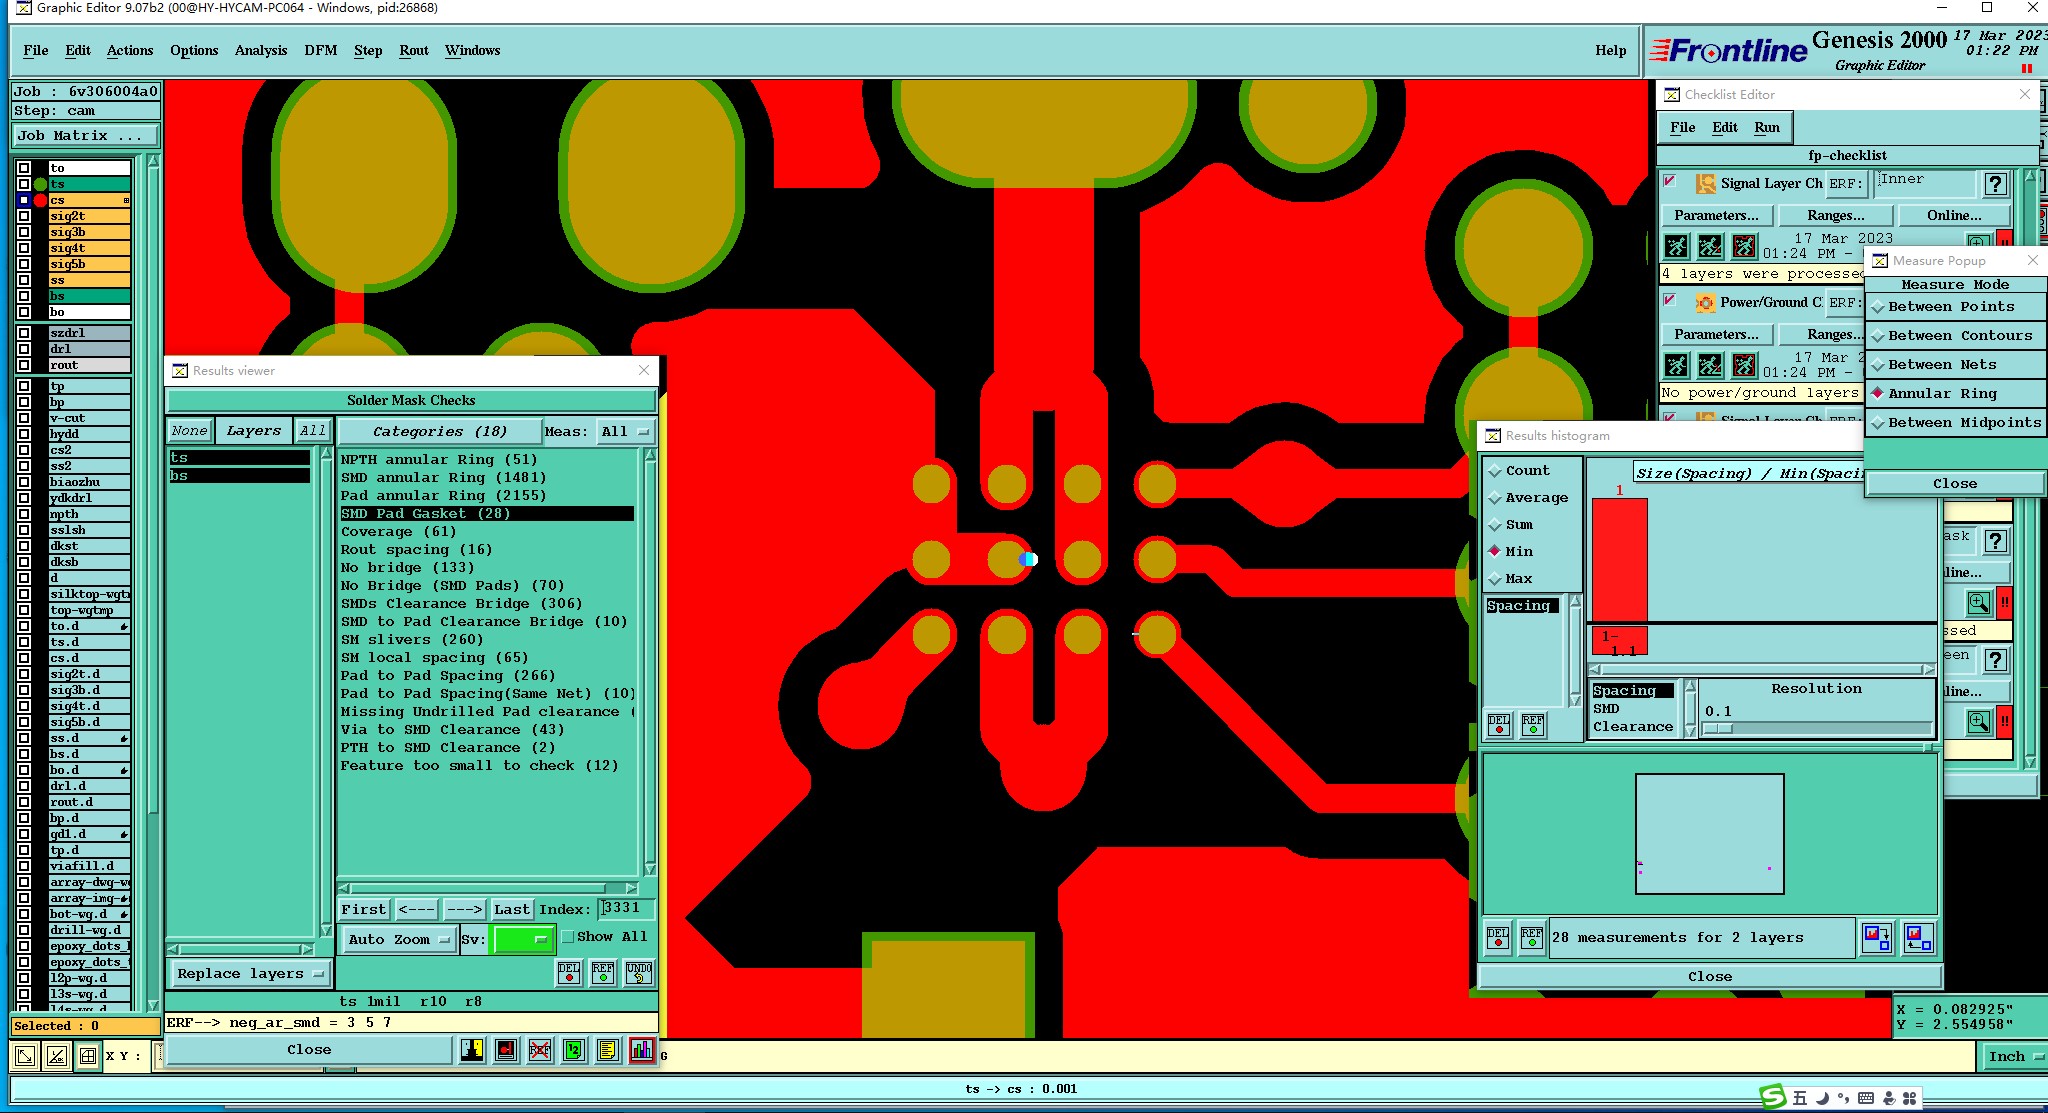Toggle visibility checkbox for layer sig2t
Image resolution: width=2048 pixels, height=1113 pixels.
24,216
